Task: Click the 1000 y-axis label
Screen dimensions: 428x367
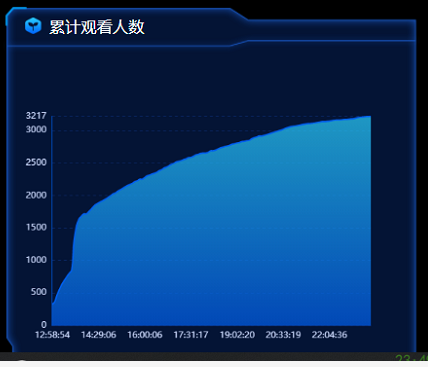Action: point(36,260)
